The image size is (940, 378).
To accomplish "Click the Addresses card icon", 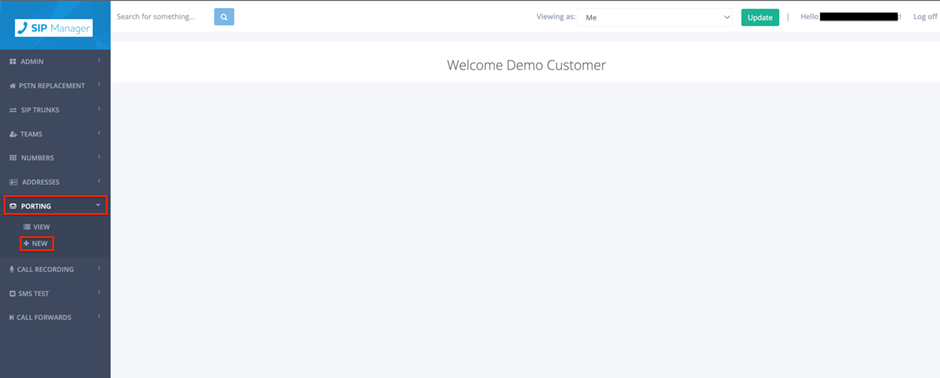I will (13, 182).
